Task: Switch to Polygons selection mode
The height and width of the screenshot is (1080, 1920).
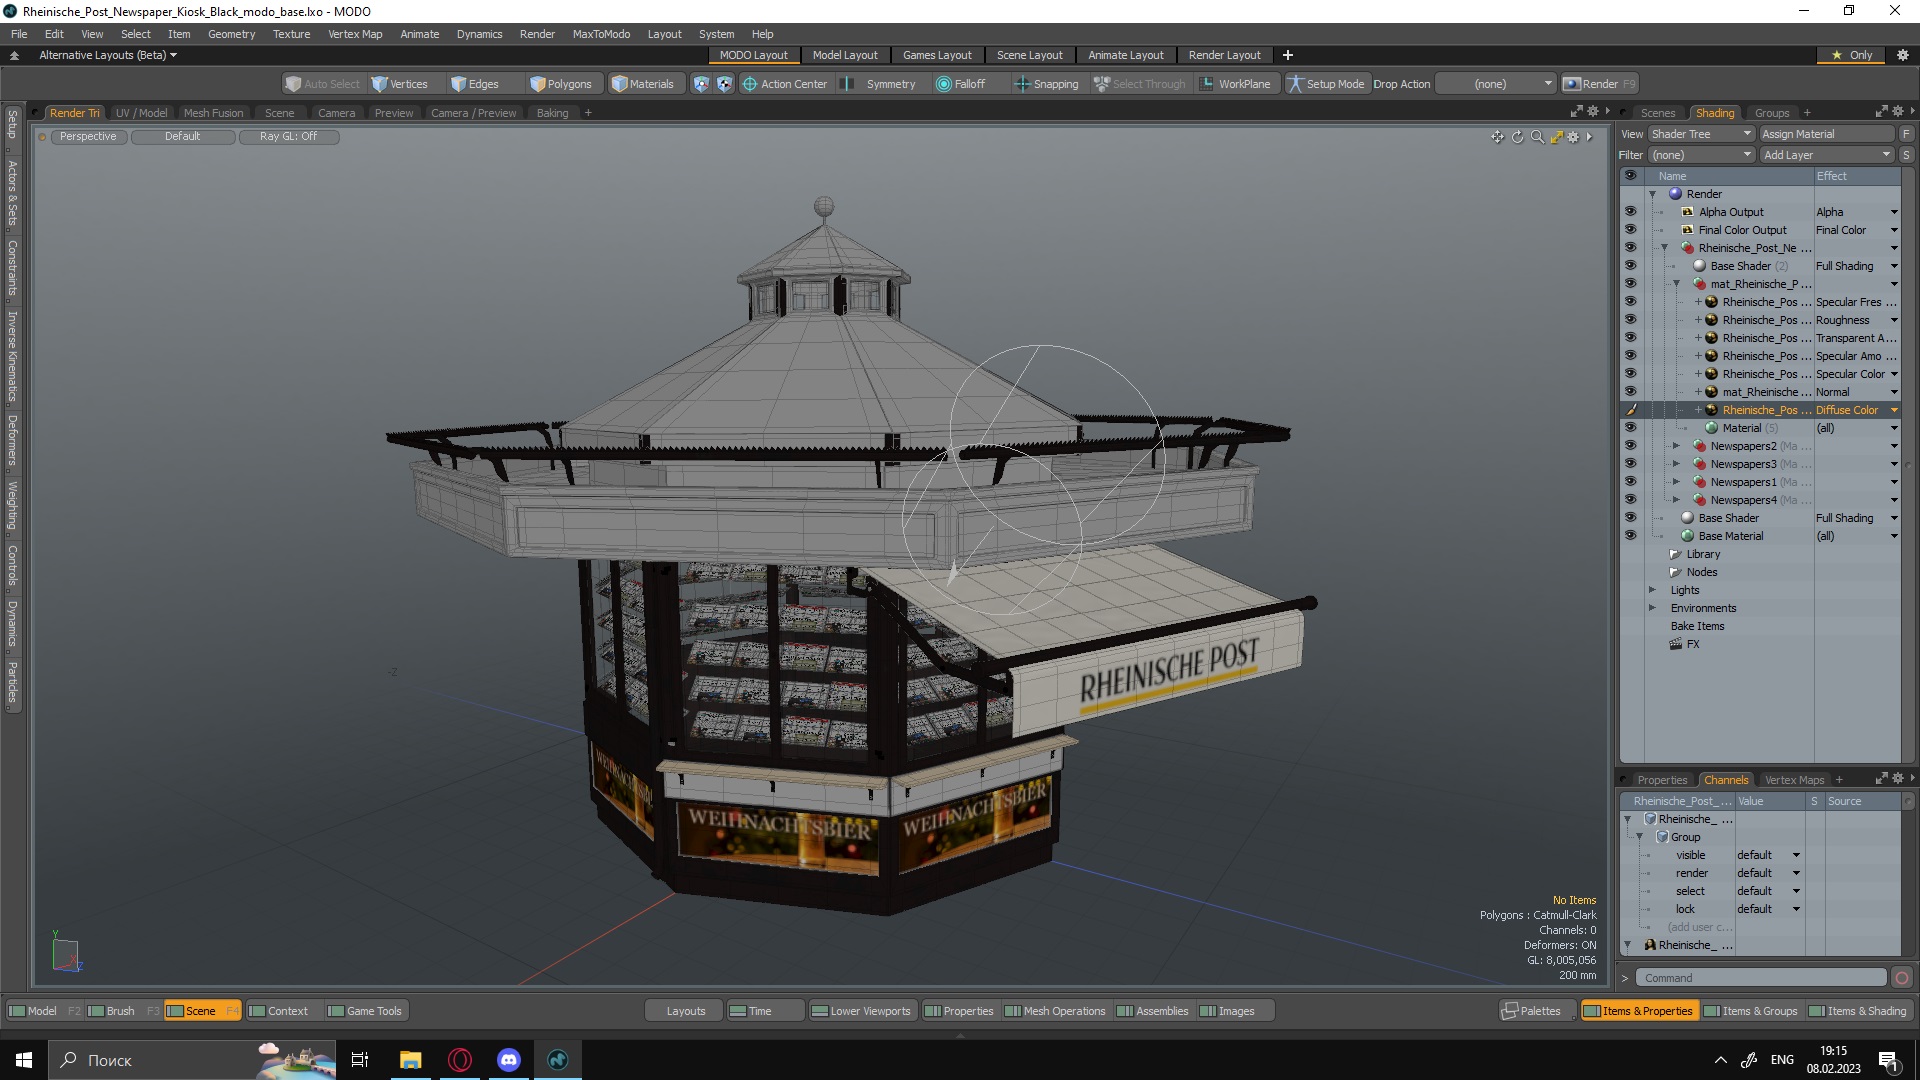Action: (561, 84)
